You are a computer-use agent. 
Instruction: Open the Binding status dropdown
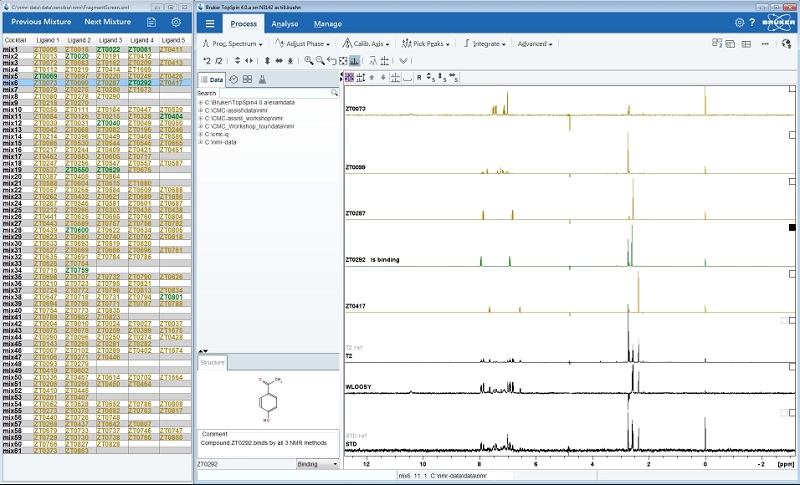tap(317, 464)
